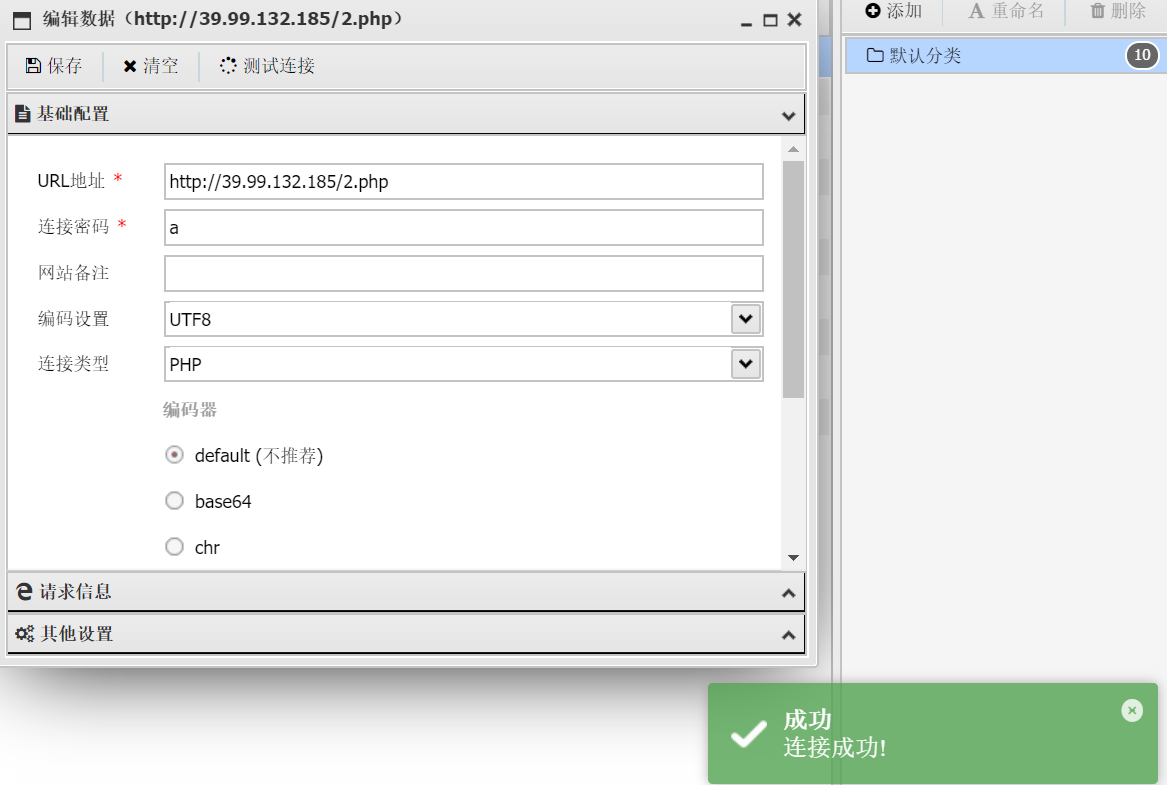Focus the 连接密码 password field
The width and height of the screenshot is (1167, 785).
[x=464, y=228]
